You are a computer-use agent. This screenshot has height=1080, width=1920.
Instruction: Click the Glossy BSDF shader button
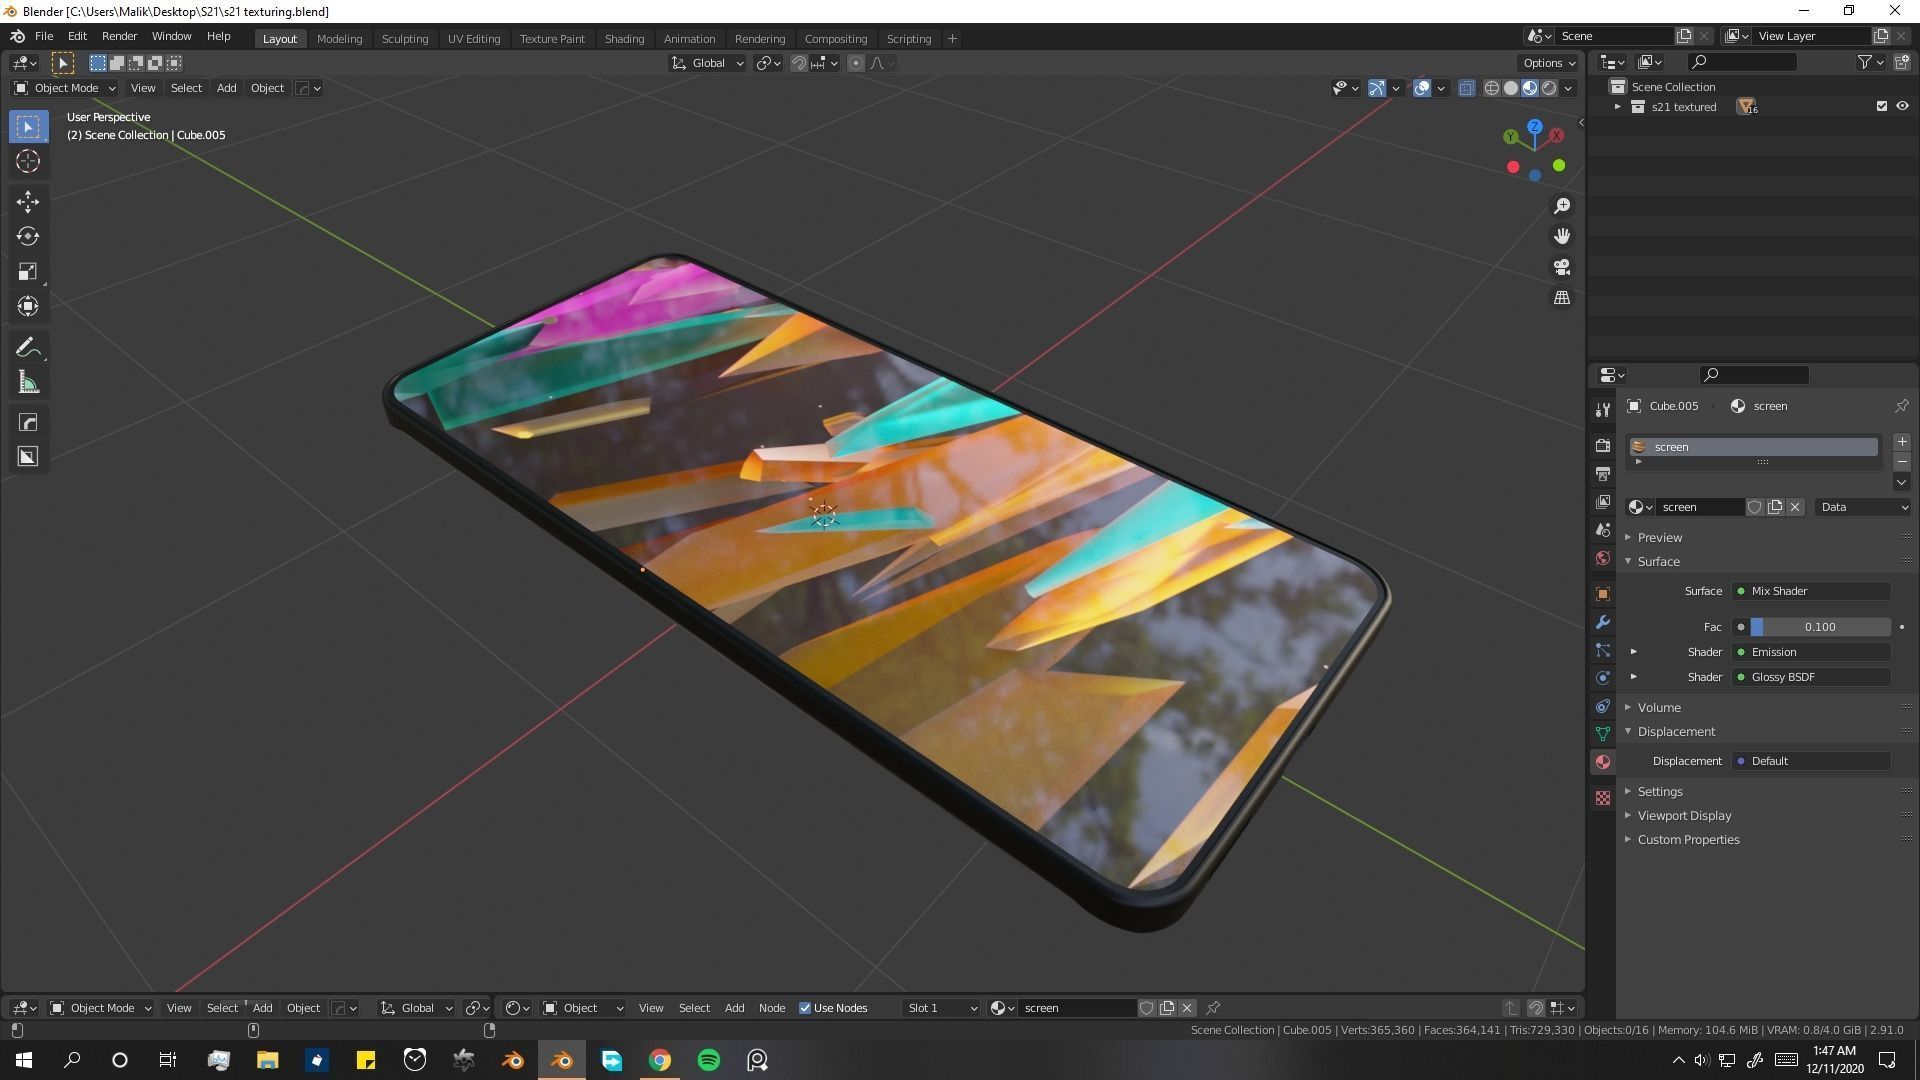tap(1811, 677)
